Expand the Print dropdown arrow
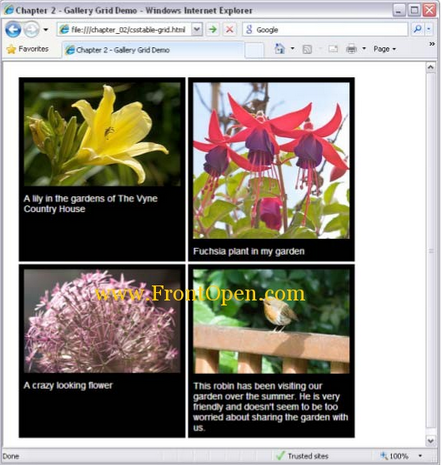Image resolution: width=441 pixels, height=465 pixels. coord(364,49)
